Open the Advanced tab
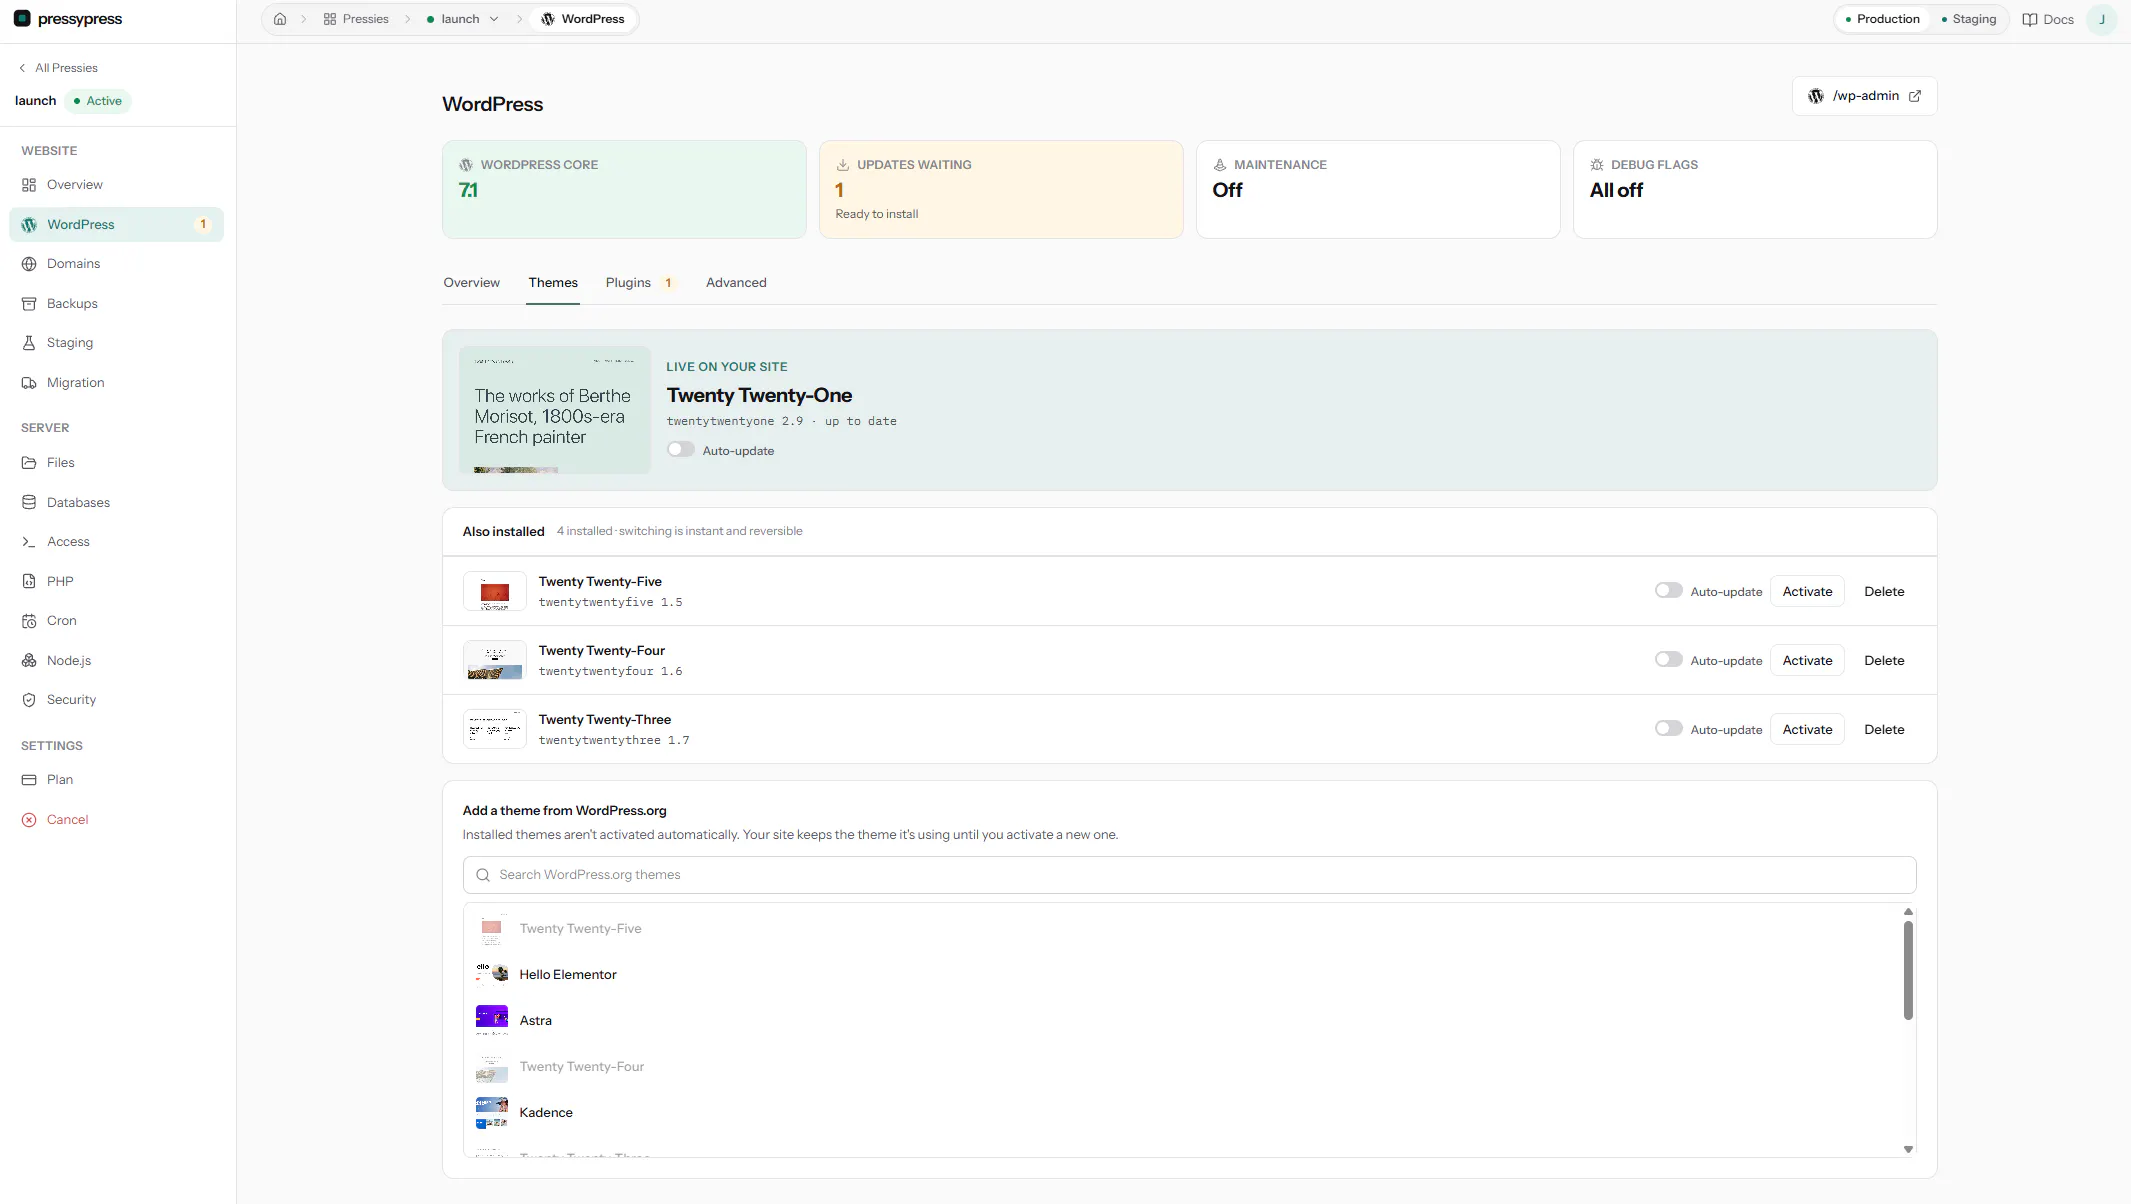 tap(736, 283)
